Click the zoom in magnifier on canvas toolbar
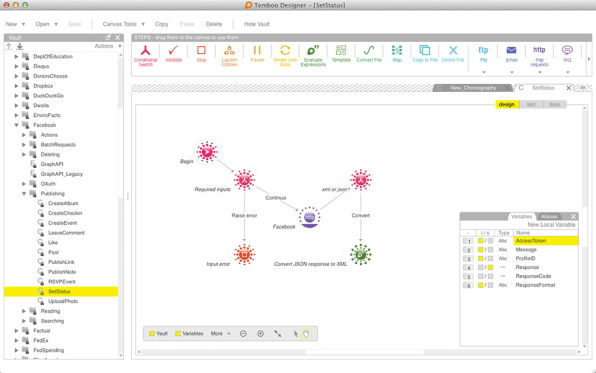Viewport: 596px width, 373px height. click(260, 333)
